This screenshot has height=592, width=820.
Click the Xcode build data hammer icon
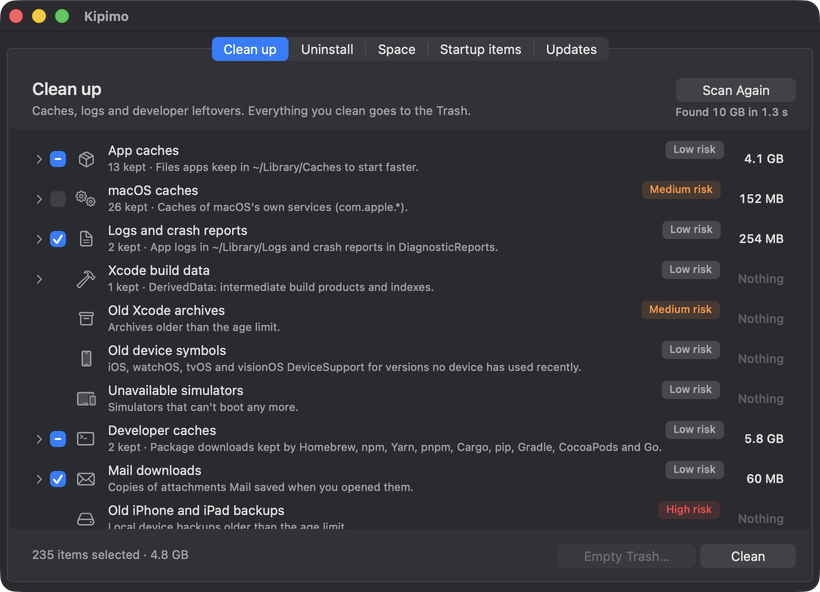[x=86, y=279]
